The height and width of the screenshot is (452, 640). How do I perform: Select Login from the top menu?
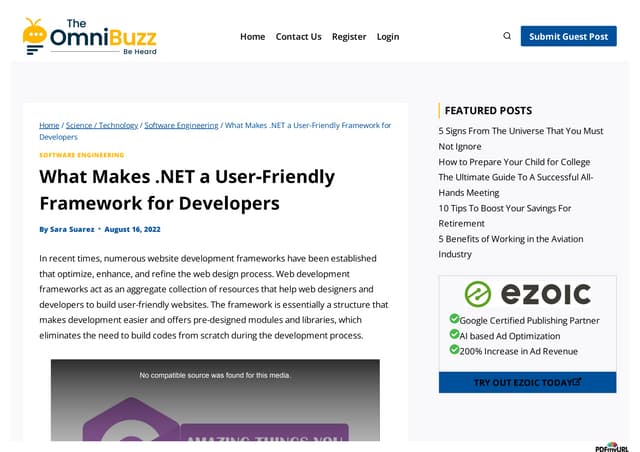coord(388,36)
